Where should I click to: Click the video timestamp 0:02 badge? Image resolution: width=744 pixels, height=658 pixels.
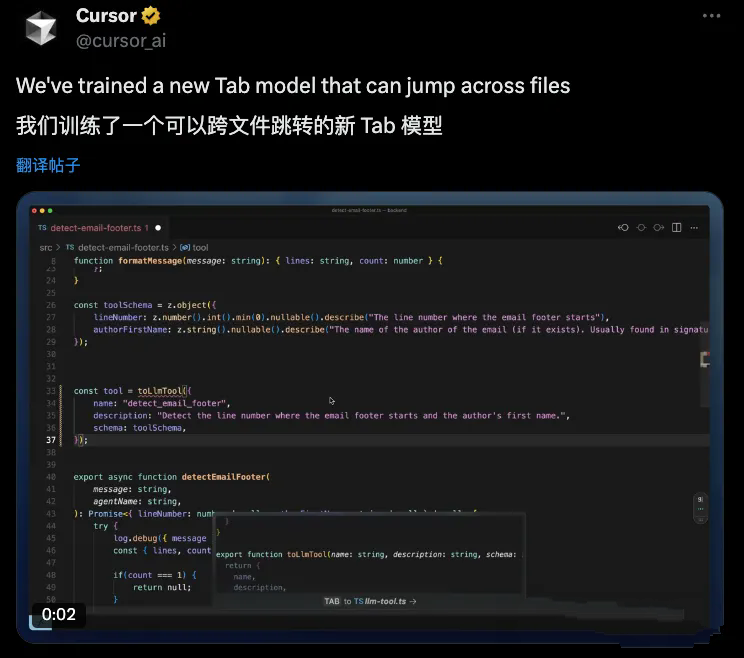pyautogui.click(x=58, y=614)
